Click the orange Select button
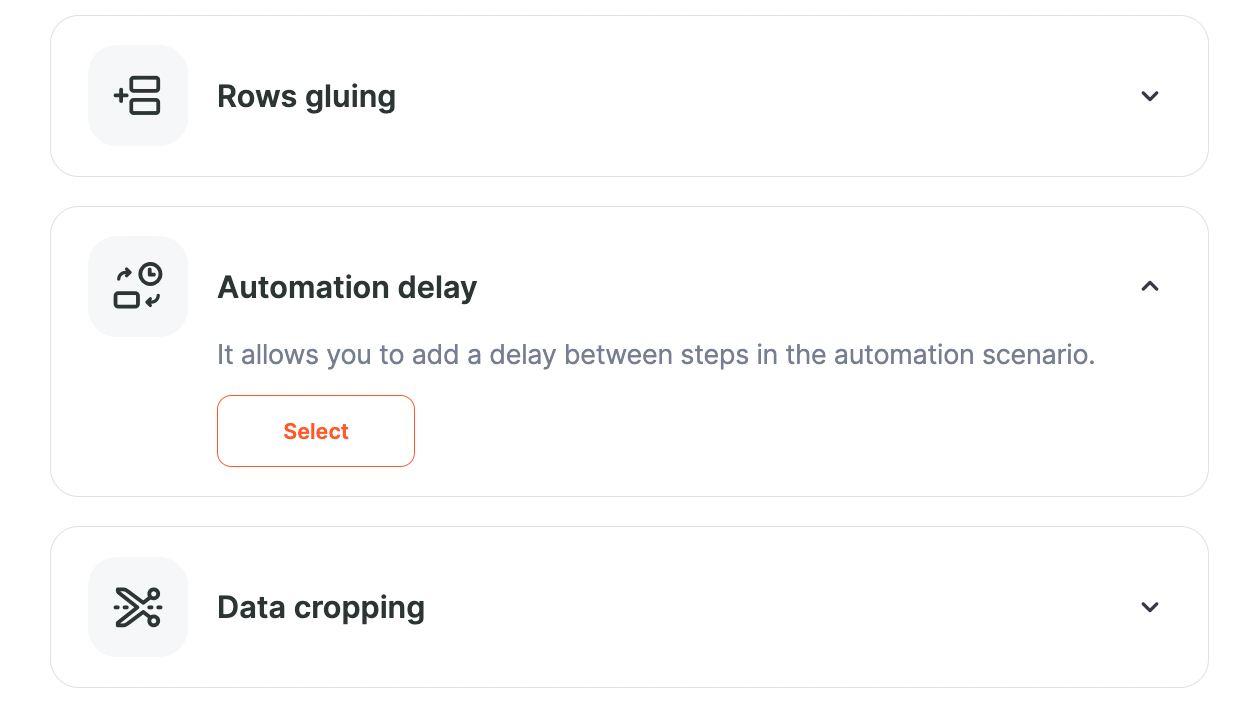The height and width of the screenshot is (704, 1258). [x=316, y=431]
